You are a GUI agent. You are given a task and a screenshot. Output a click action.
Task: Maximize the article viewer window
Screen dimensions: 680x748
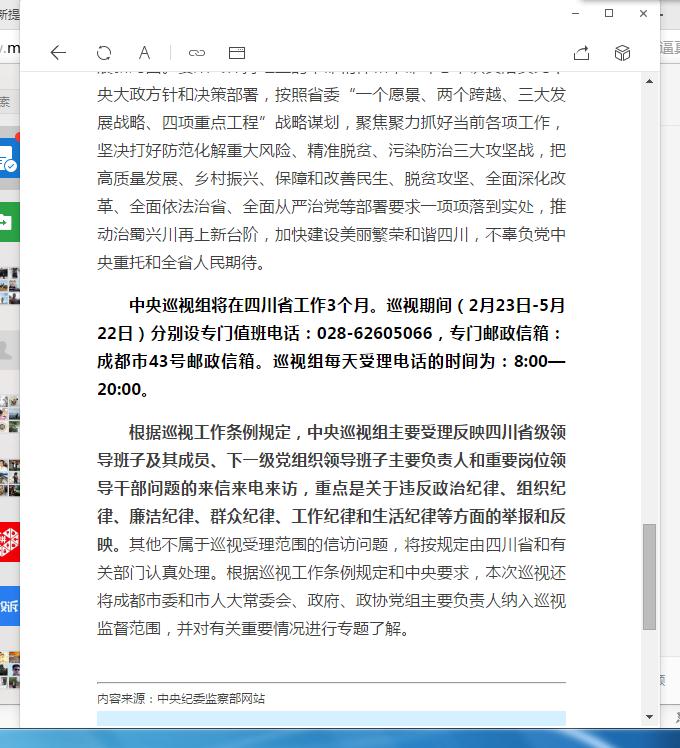609,14
